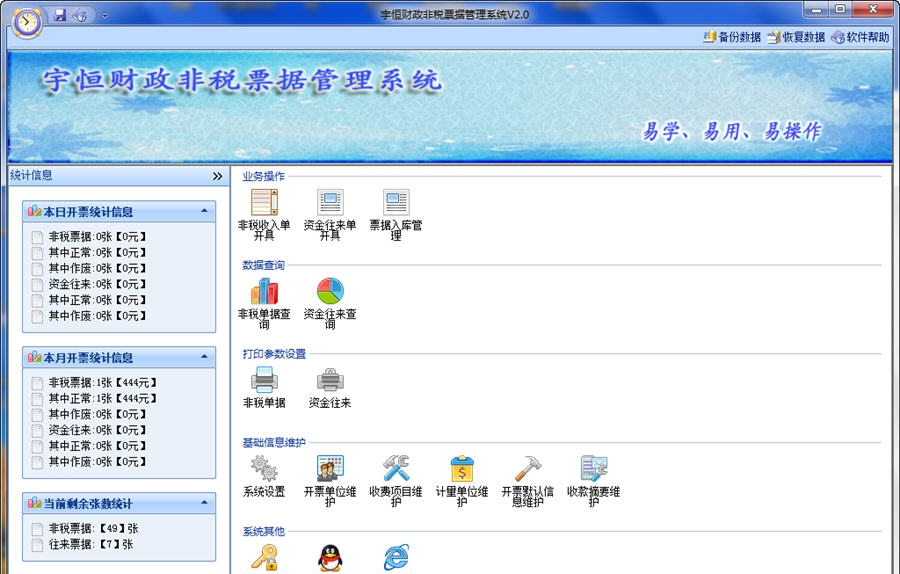The height and width of the screenshot is (574, 900).
Task: Click 备份数据 backup data button
Action: coord(732,37)
